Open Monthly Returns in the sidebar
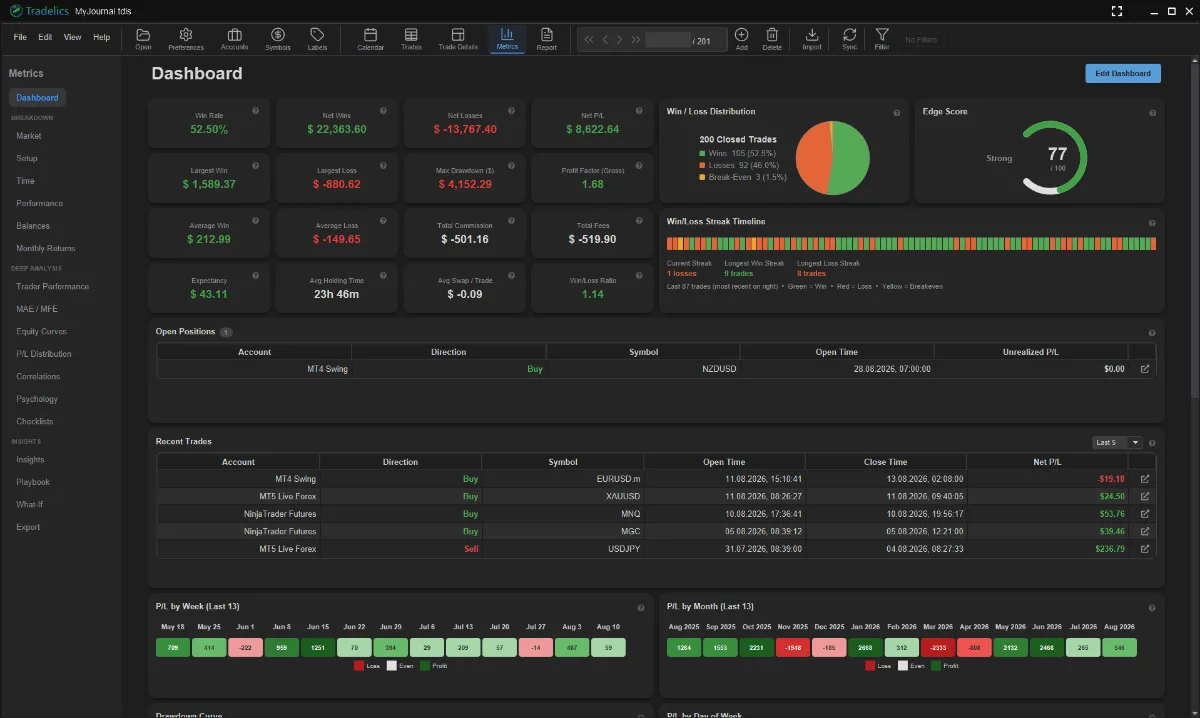The width and height of the screenshot is (1200, 718). tap(45, 248)
